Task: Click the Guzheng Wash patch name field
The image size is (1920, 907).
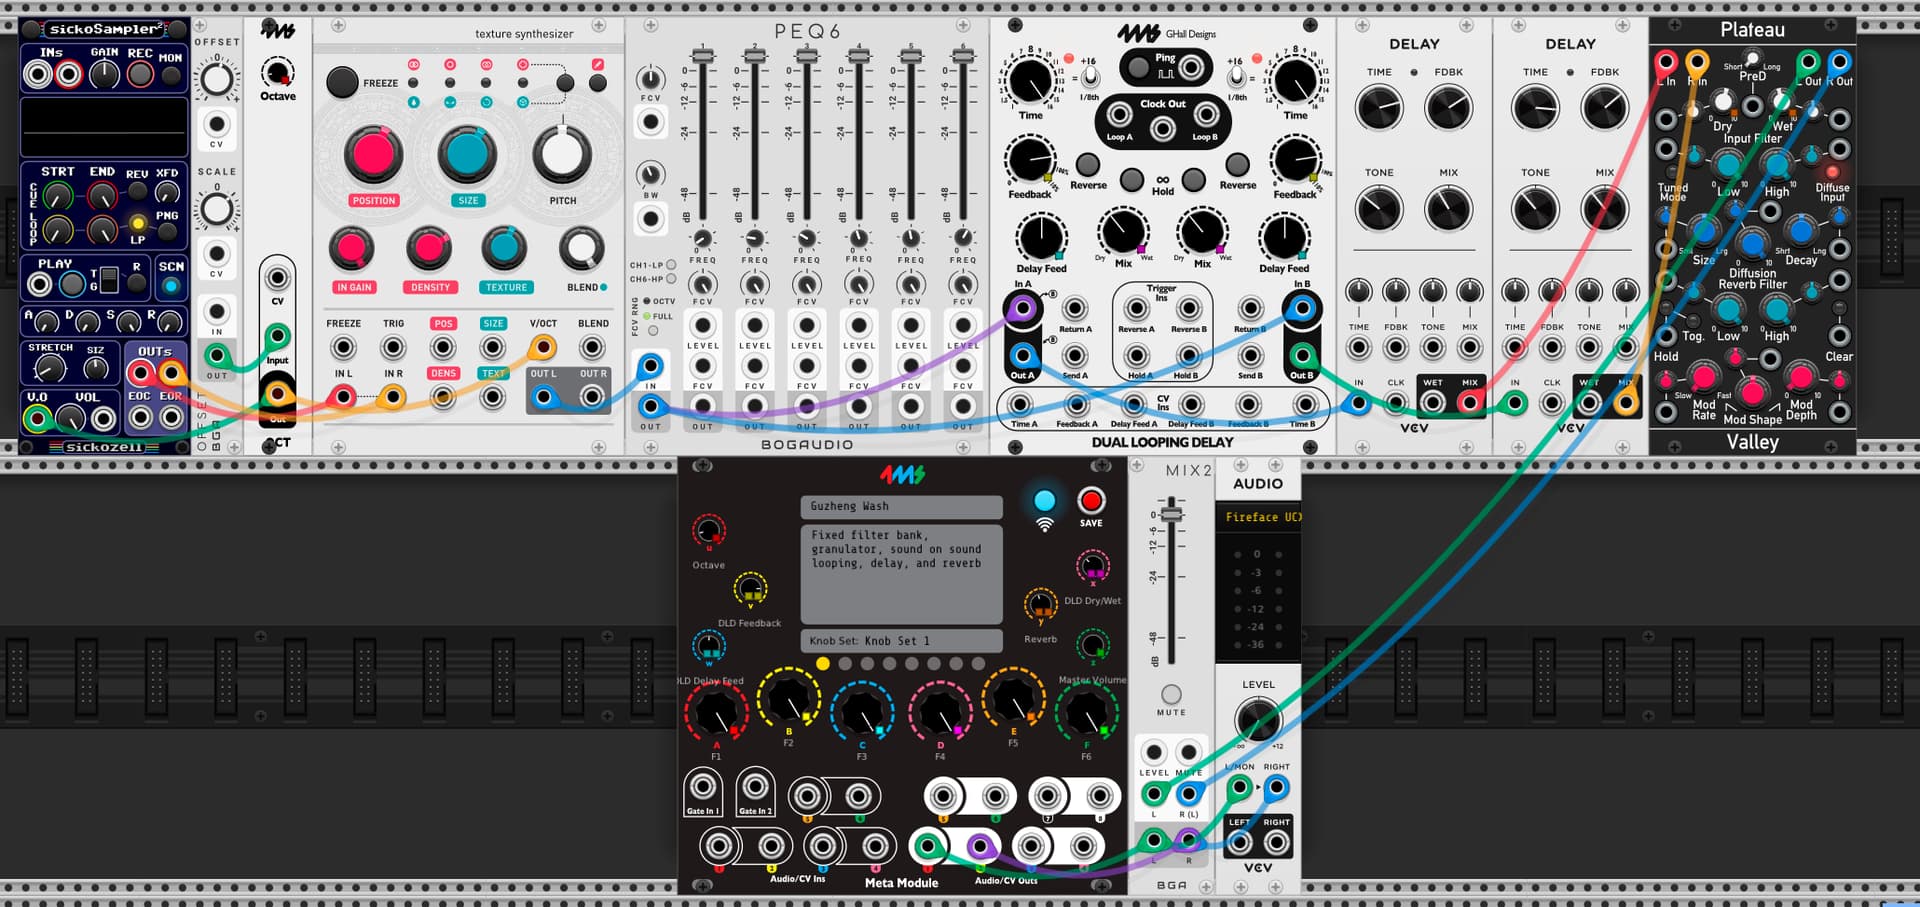Action: 901,507
